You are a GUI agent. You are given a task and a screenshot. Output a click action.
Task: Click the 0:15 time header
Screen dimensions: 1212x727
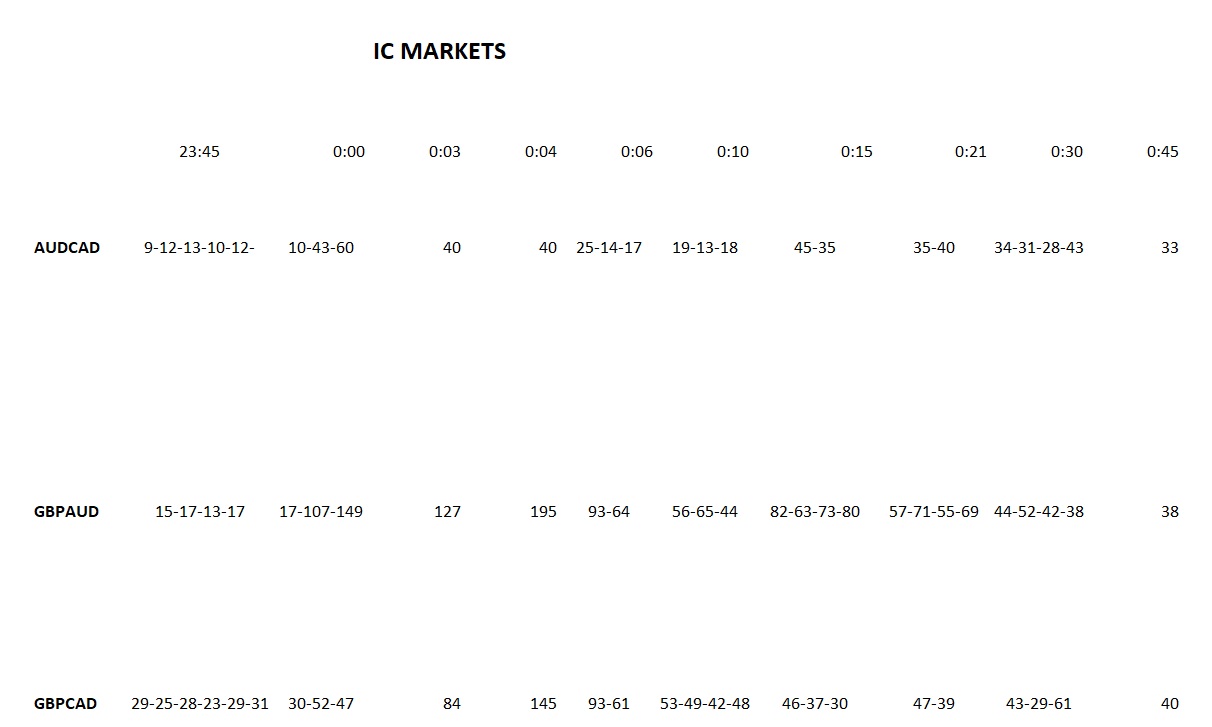[x=857, y=152]
